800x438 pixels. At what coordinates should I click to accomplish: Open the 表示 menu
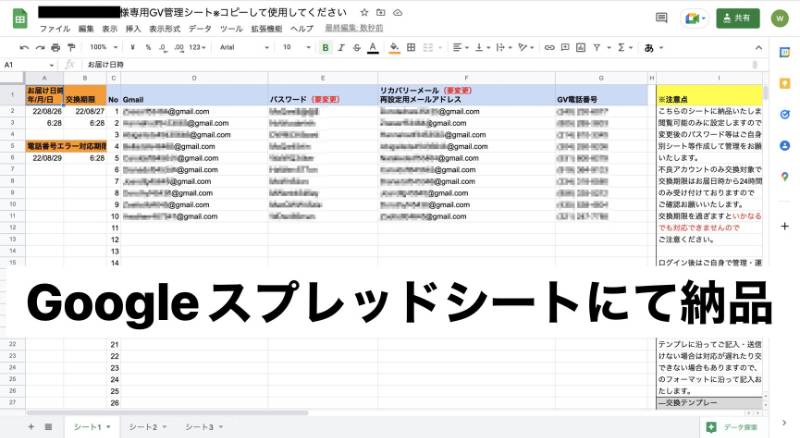(110, 29)
